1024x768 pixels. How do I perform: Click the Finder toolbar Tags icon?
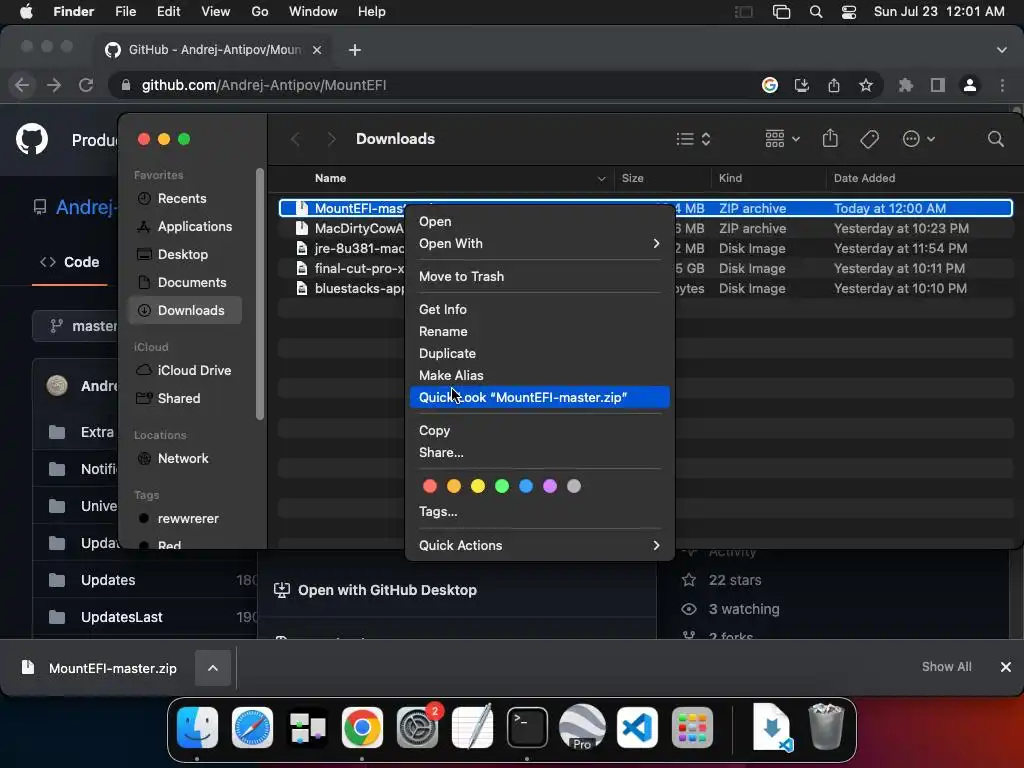pos(869,138)
